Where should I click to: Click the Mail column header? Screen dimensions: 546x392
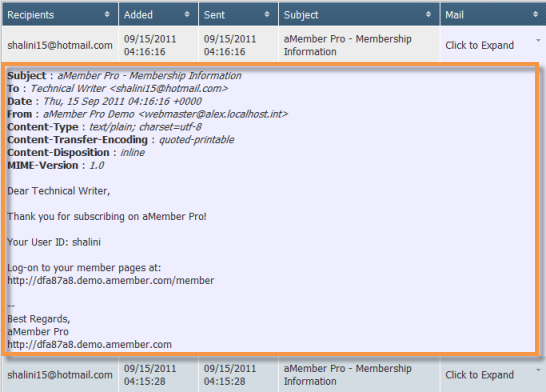click(493, 14)
